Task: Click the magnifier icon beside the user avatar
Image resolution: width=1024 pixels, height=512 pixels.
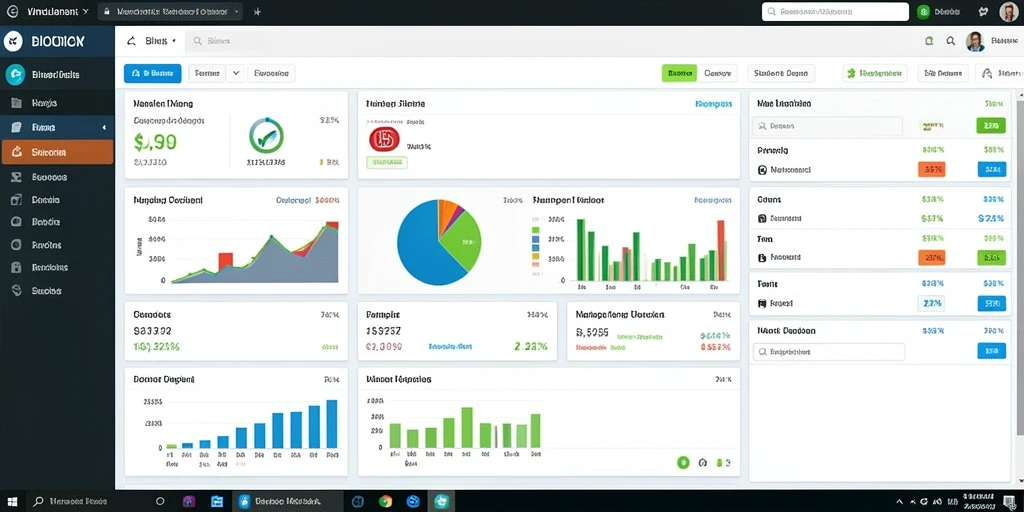Action: pyautogui.click(x=951, y=41)
